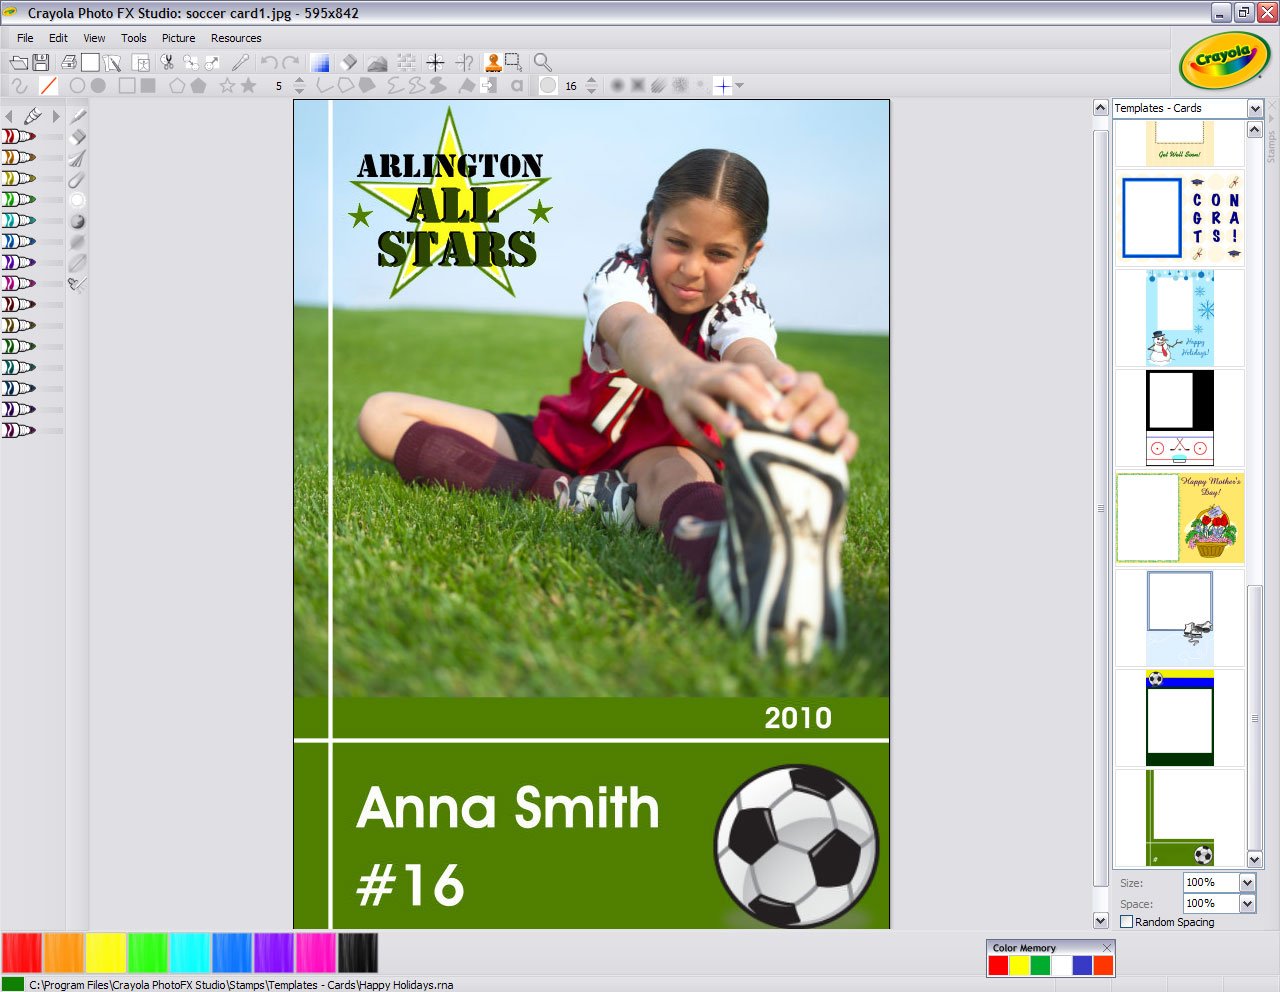Open the Zoom magnifier tool
1280x992 pixels.
pos(543,62)
